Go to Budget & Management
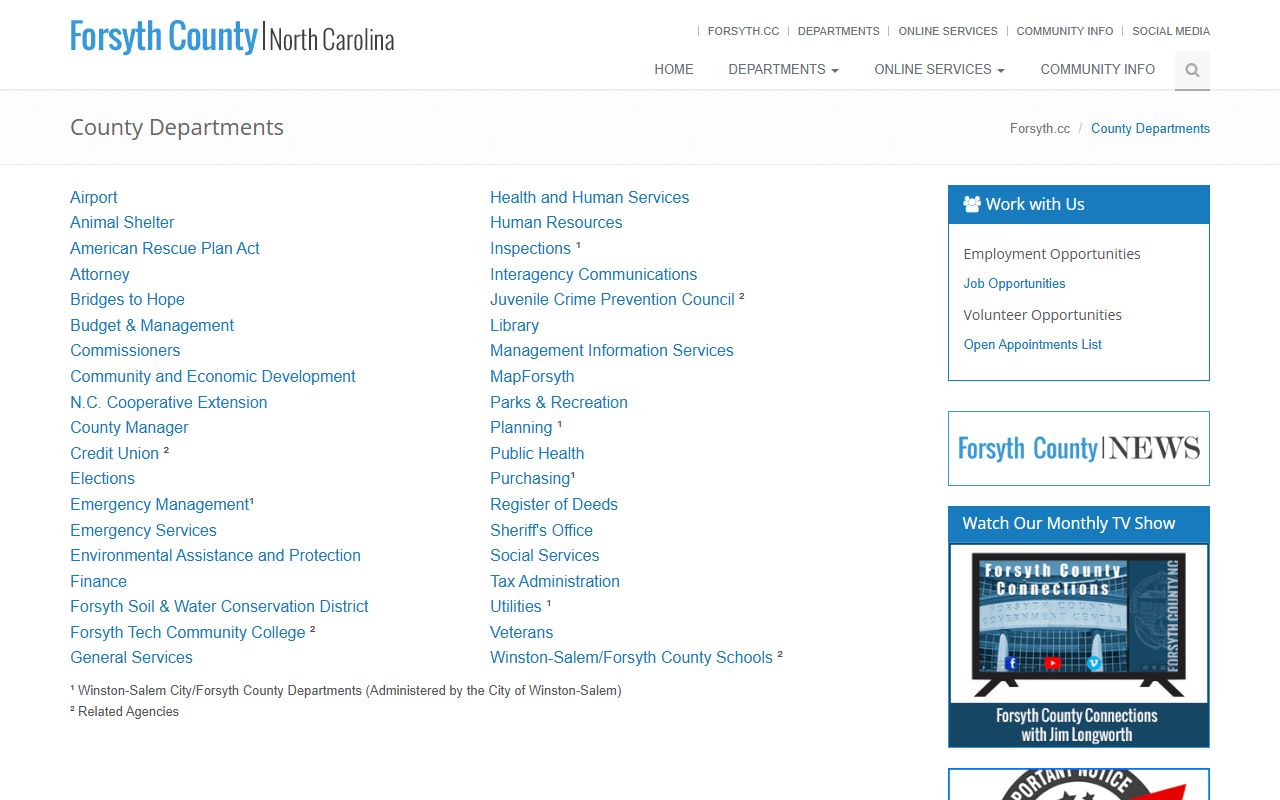 (152, 325)
